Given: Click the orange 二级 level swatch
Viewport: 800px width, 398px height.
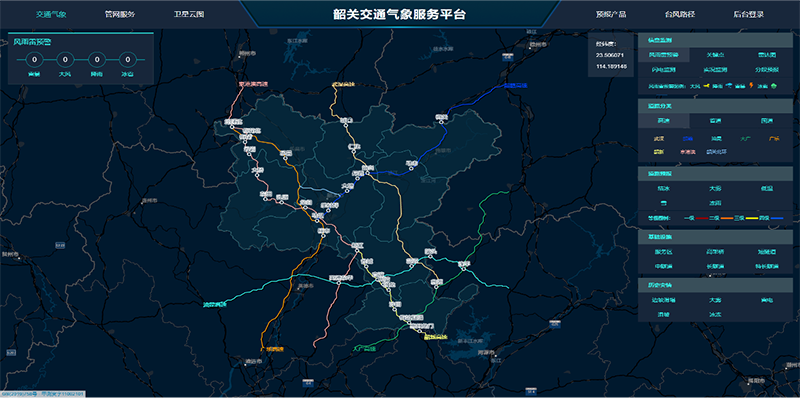Looking at the screenshot, I should [727, 218].
